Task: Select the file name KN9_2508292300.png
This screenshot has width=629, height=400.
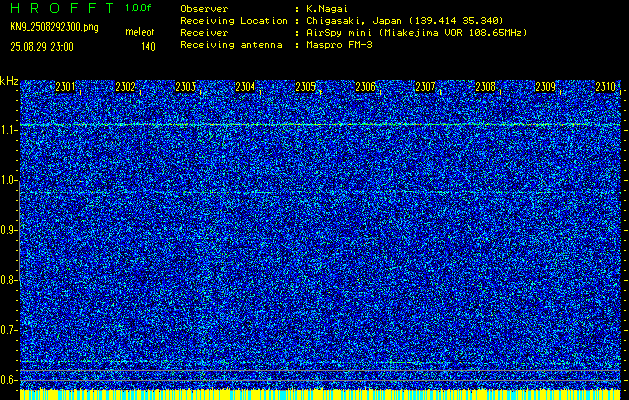Action: click(54, 27)
